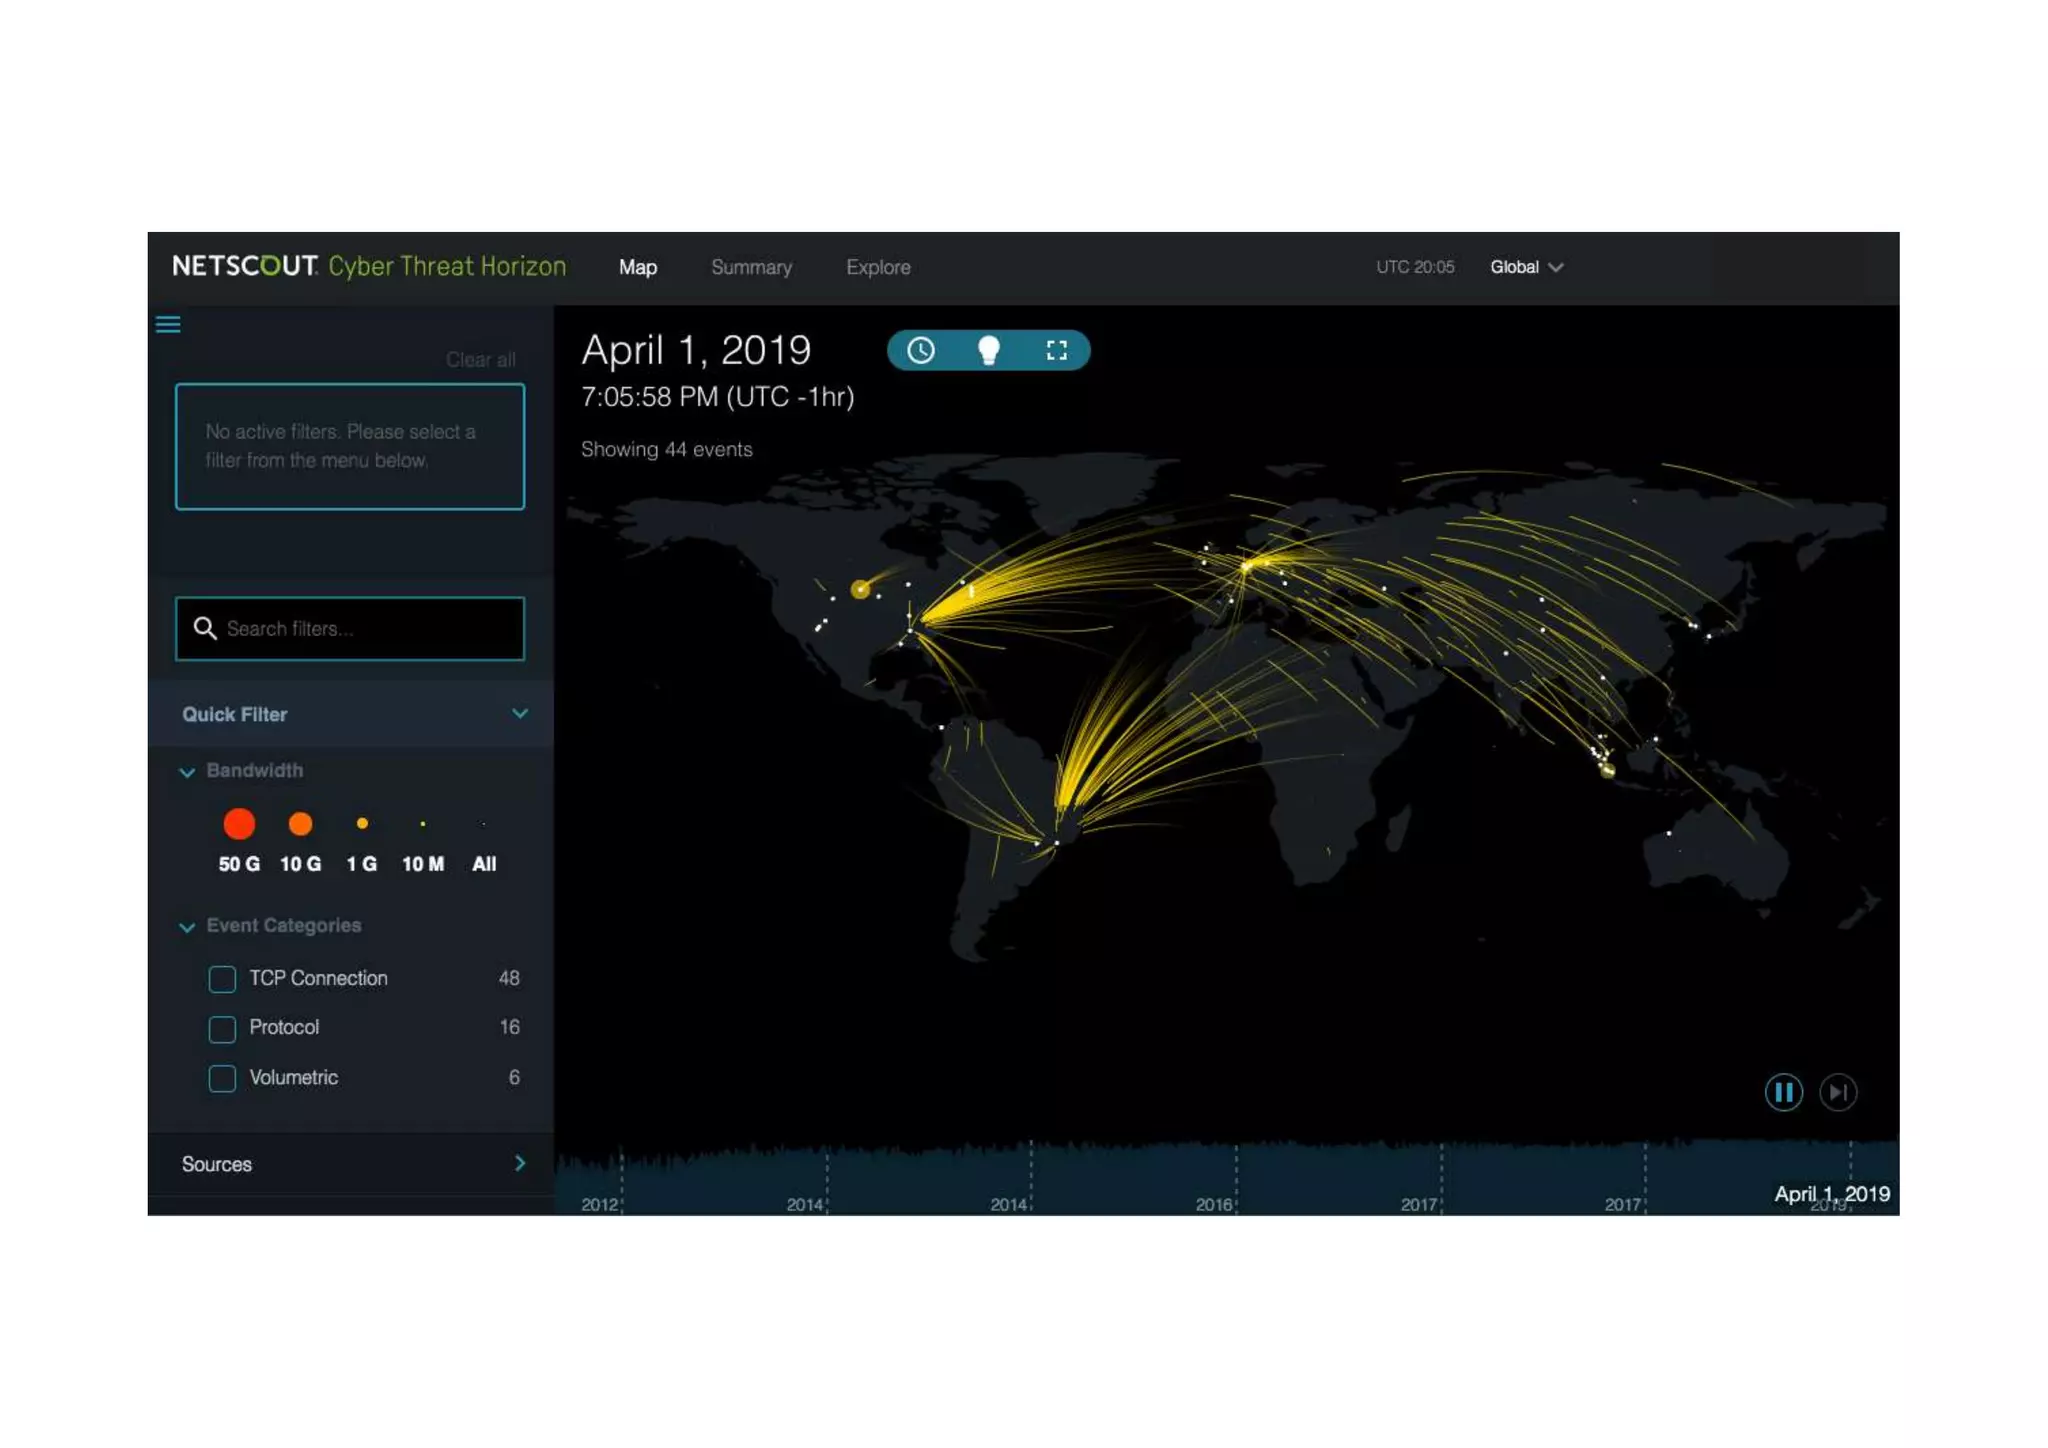Image resolution: width=2048 pixels, height=1448 pixels.
Task: Click the hamburger menu icon in sidebar
Action: click(x=168, y=325)
